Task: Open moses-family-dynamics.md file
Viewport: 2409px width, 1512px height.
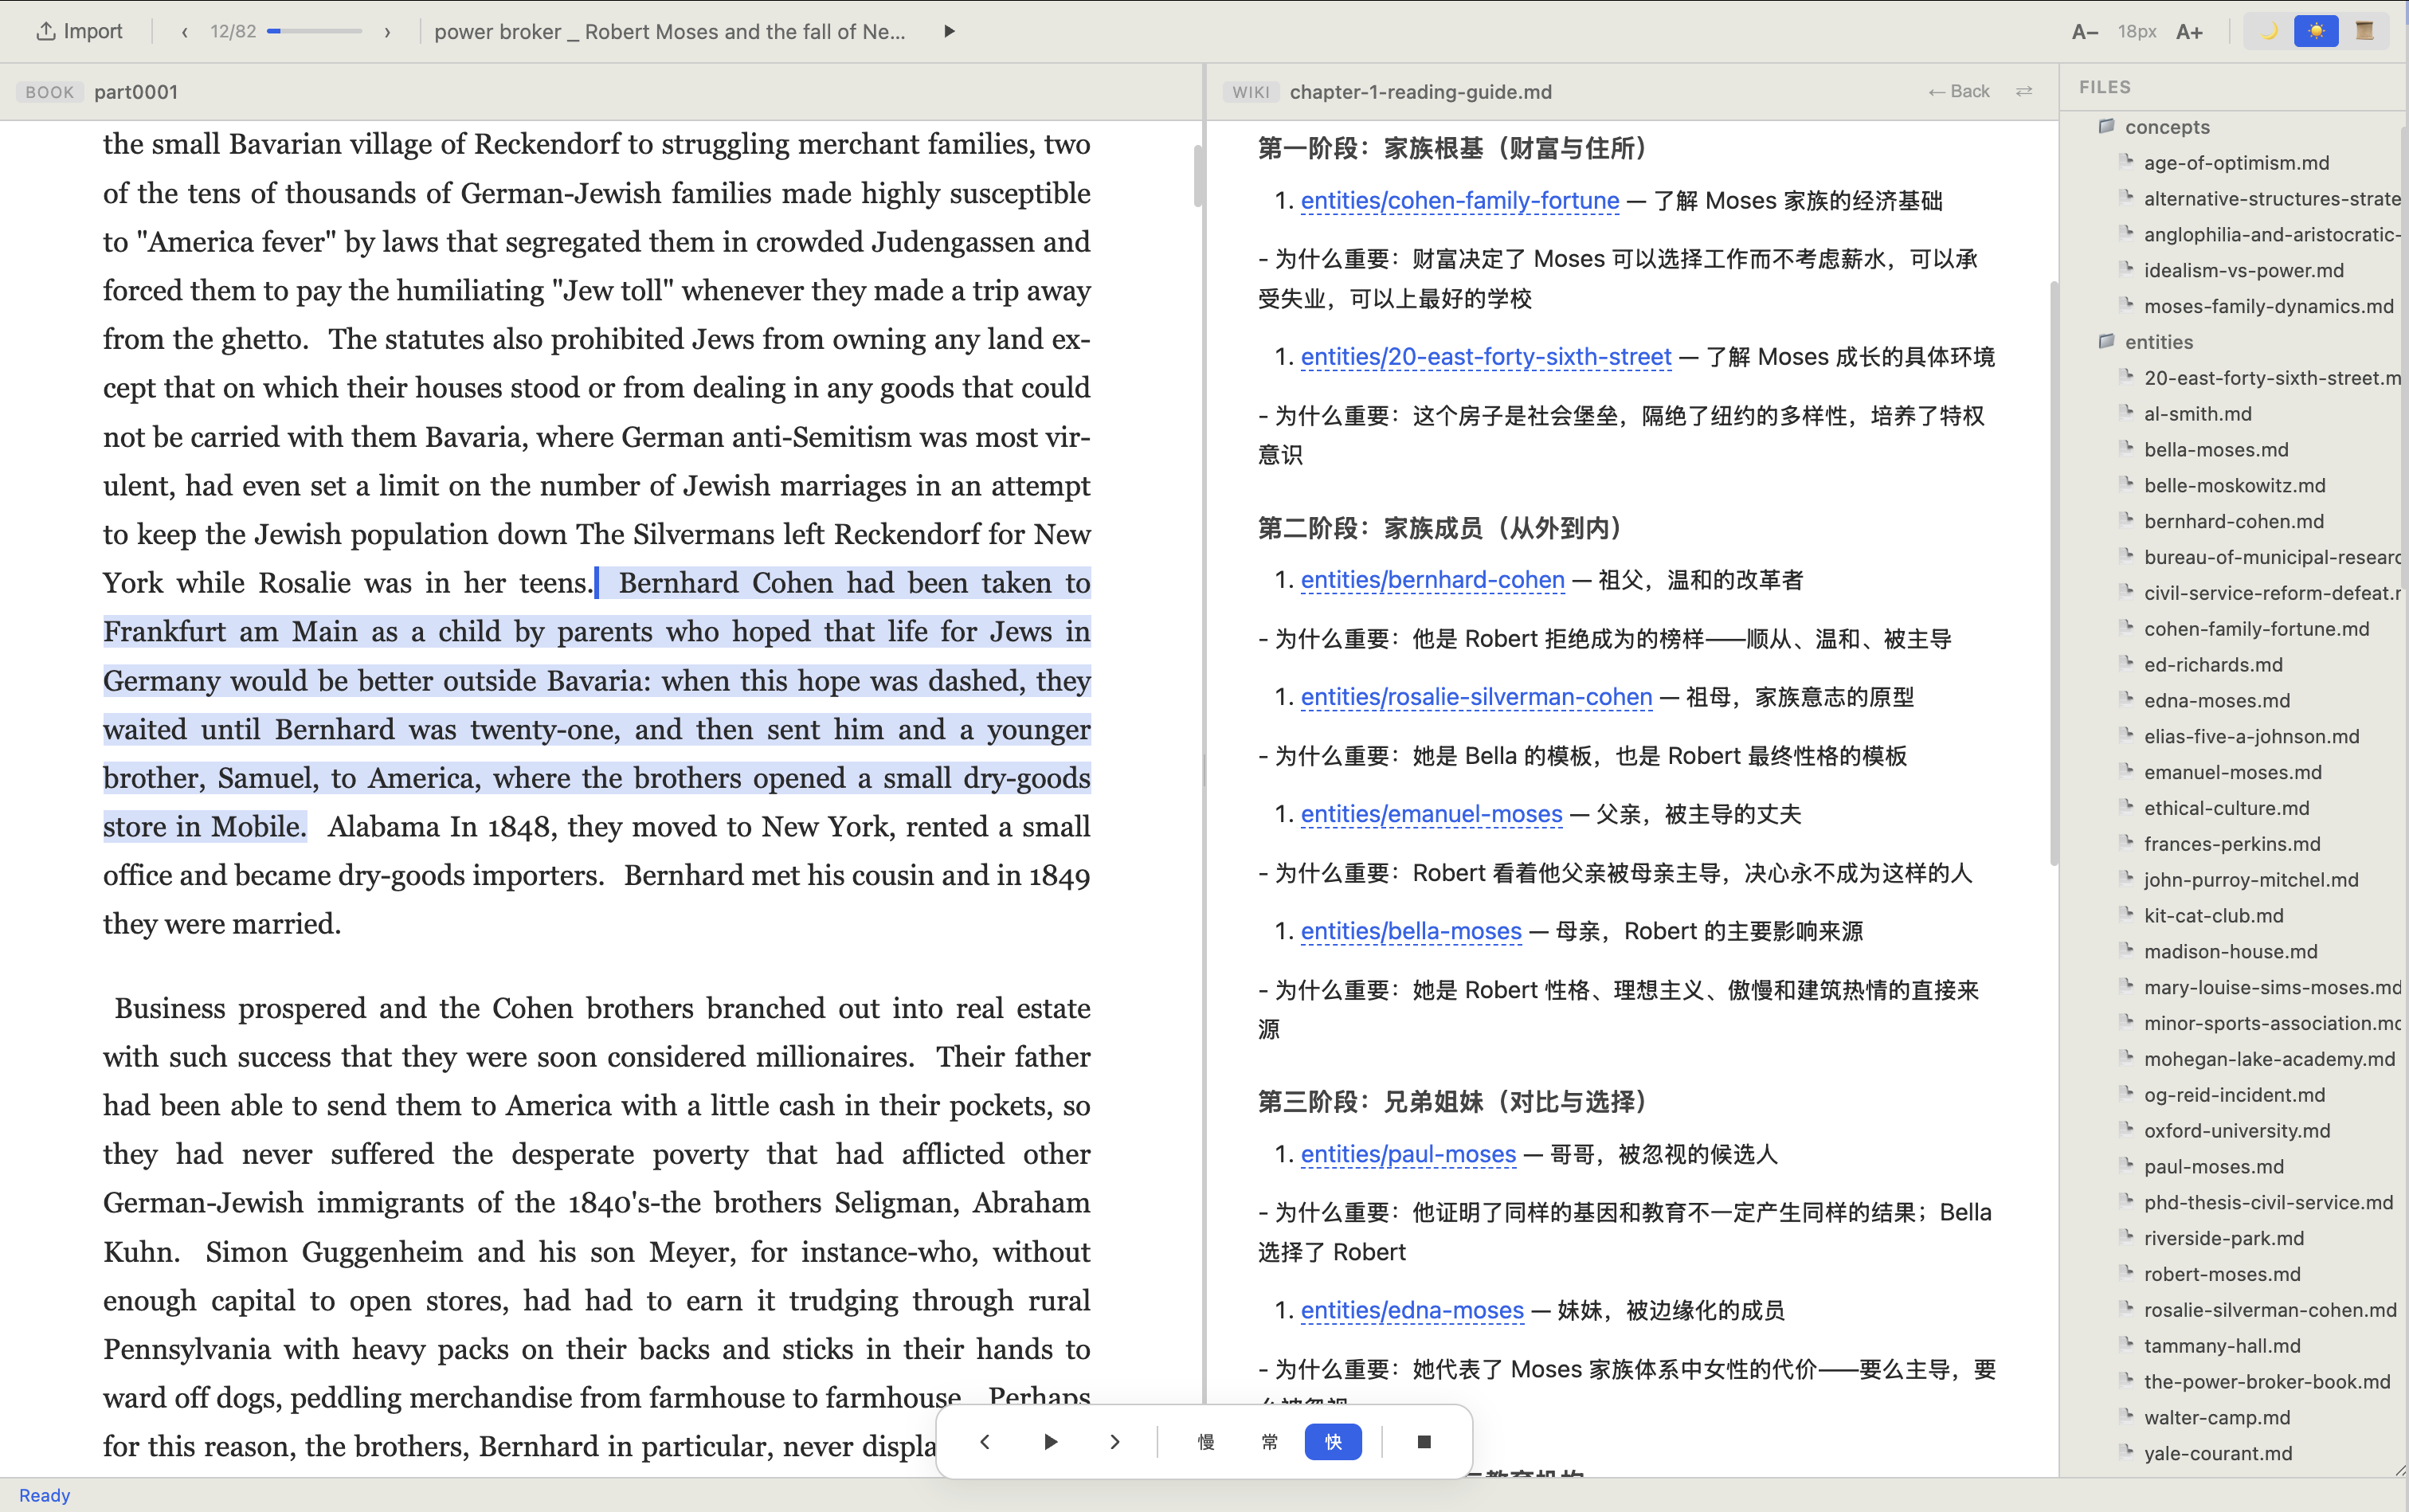Action: tap(2268, 306)
